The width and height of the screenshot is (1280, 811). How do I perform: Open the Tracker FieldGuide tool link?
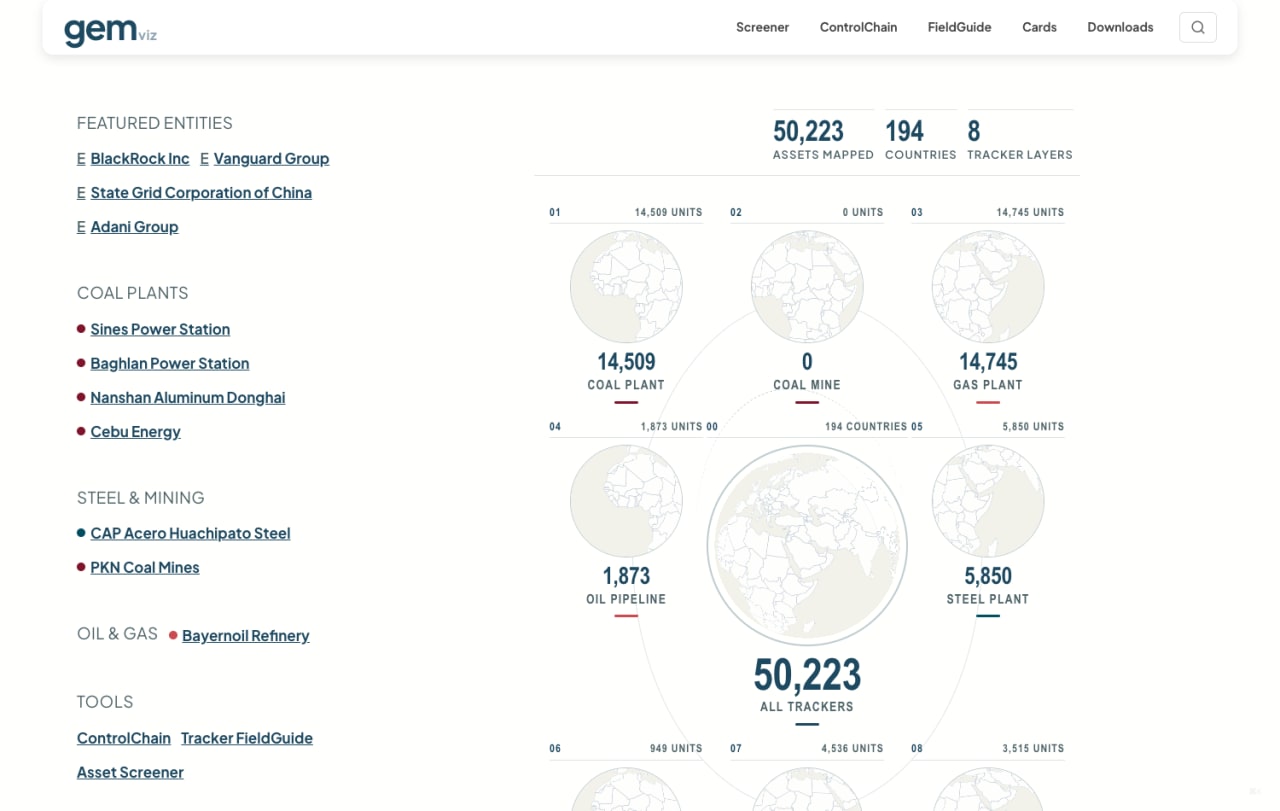[247, 738]
